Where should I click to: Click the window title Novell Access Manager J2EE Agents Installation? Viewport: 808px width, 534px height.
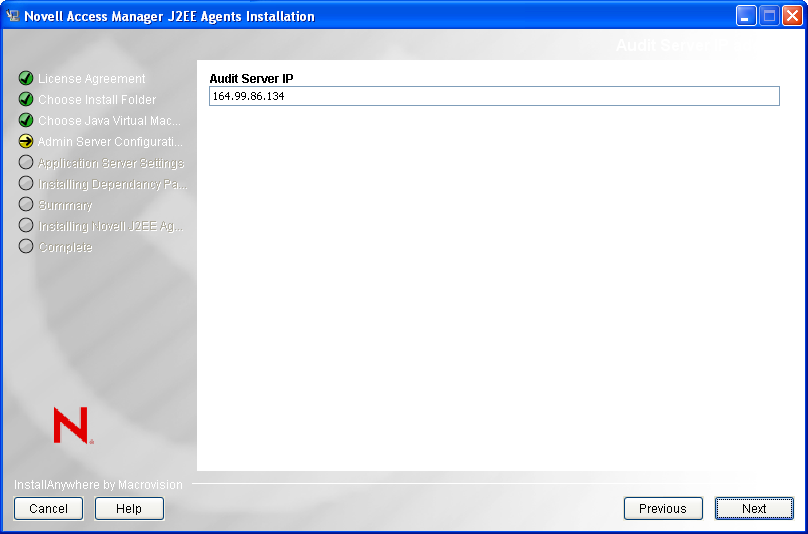point(170,16)
